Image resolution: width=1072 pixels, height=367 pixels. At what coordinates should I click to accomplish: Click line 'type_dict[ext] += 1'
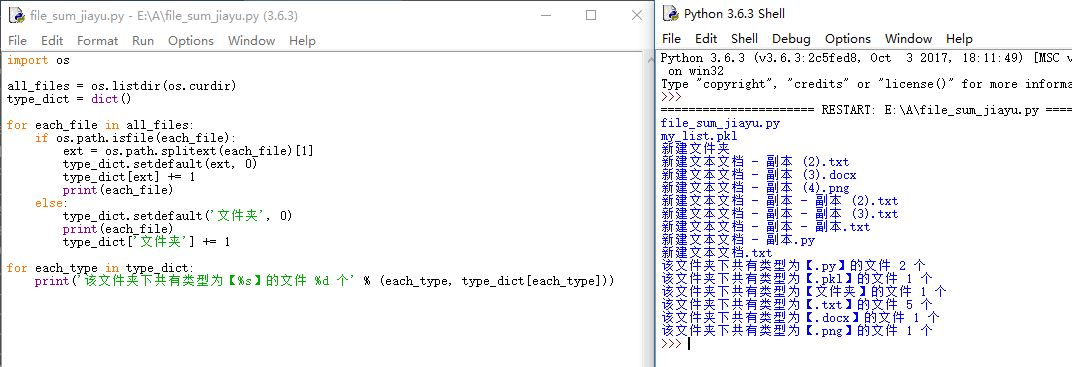pos(129,177)
